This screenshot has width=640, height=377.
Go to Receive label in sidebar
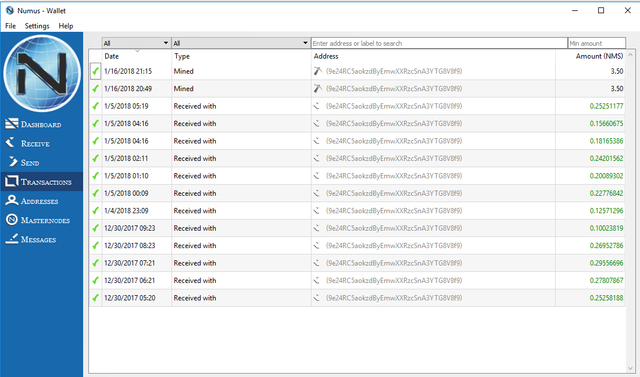[x=36, y=144]
